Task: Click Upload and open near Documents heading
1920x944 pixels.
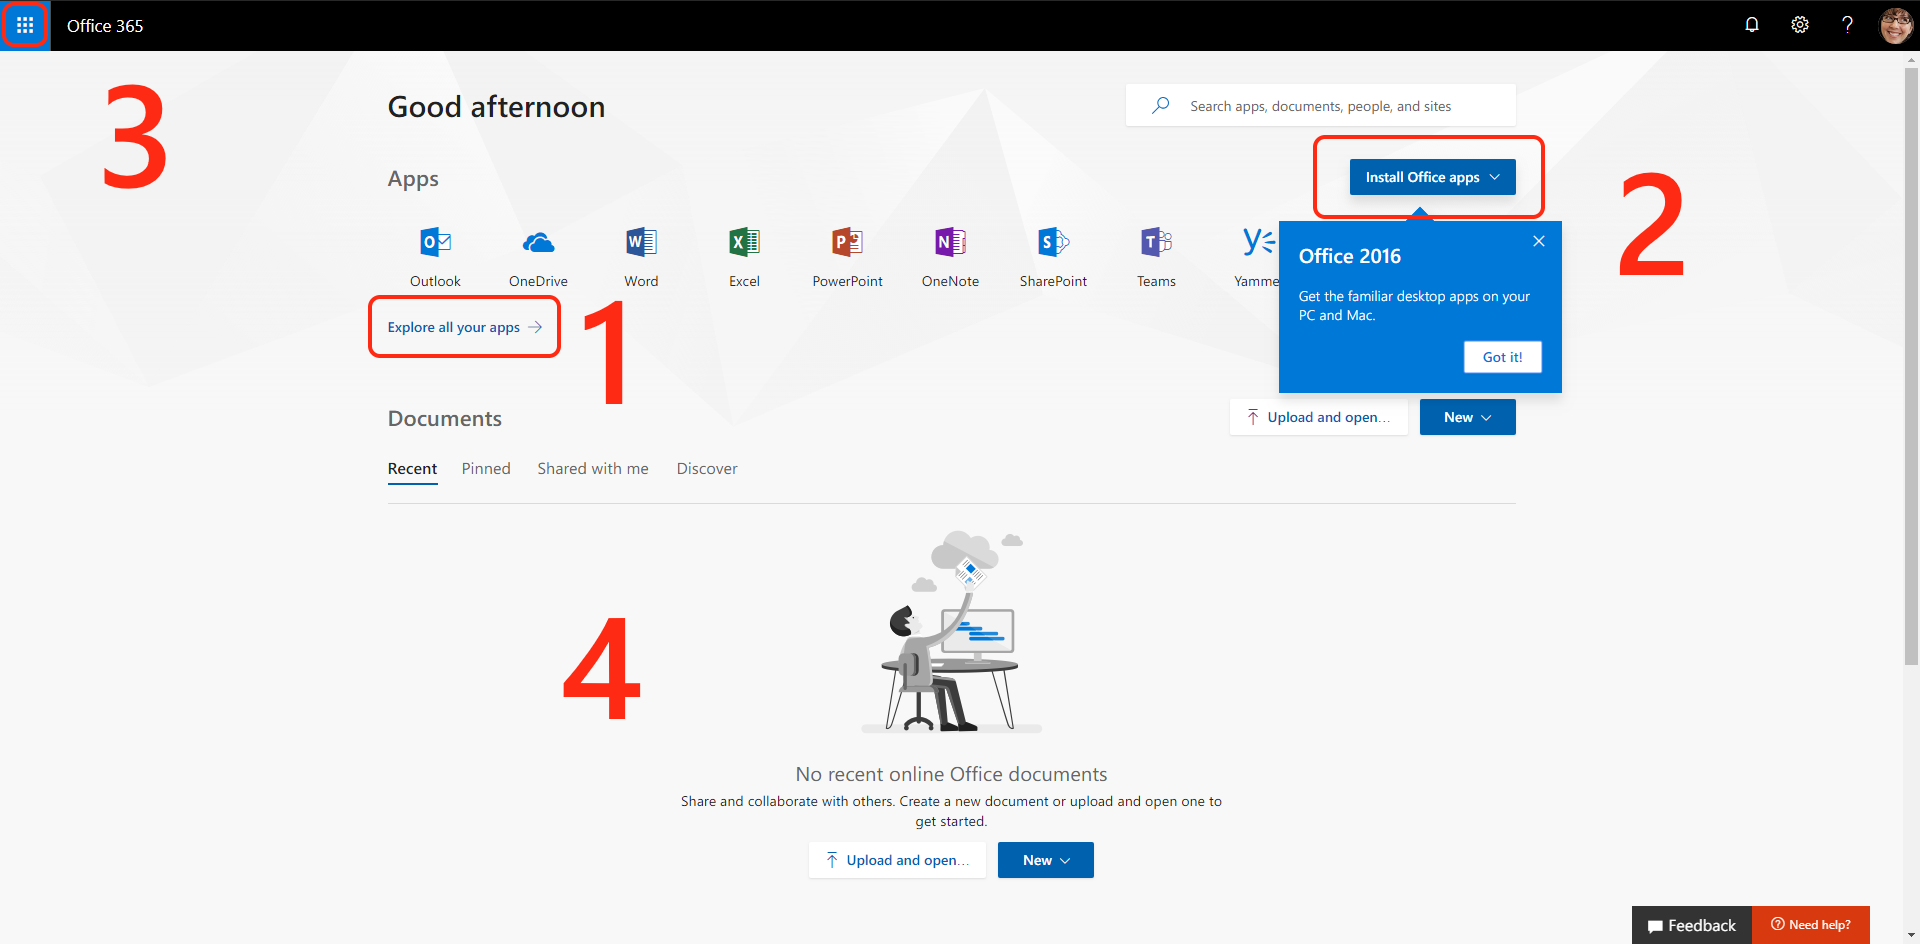Action: 1318,417
